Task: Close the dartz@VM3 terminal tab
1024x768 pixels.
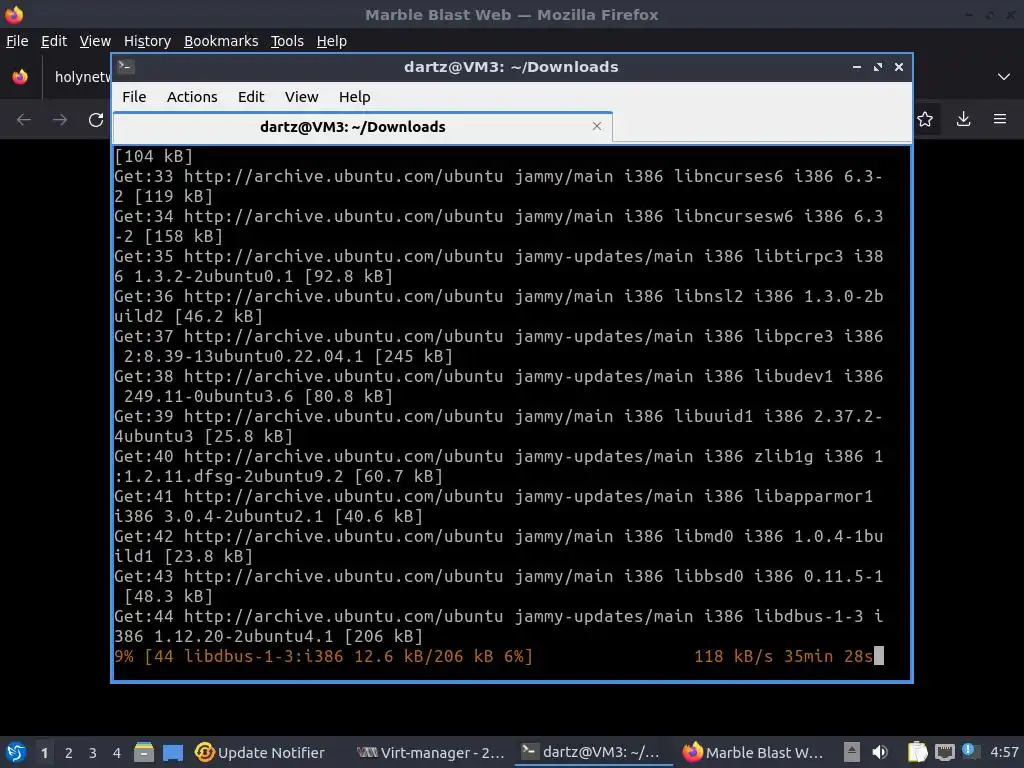Action: [x=596, y=126]
